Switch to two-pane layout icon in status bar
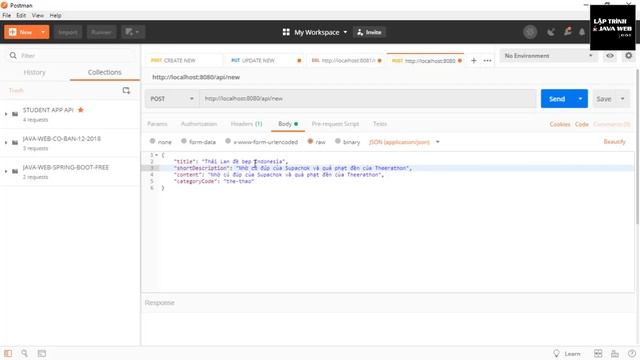 [598, 353]
